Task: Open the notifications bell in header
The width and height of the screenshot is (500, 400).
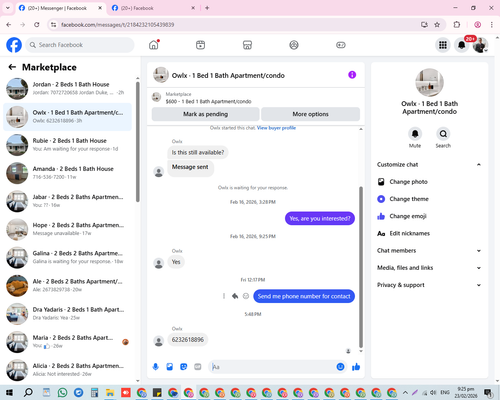Action: [462, 45]
